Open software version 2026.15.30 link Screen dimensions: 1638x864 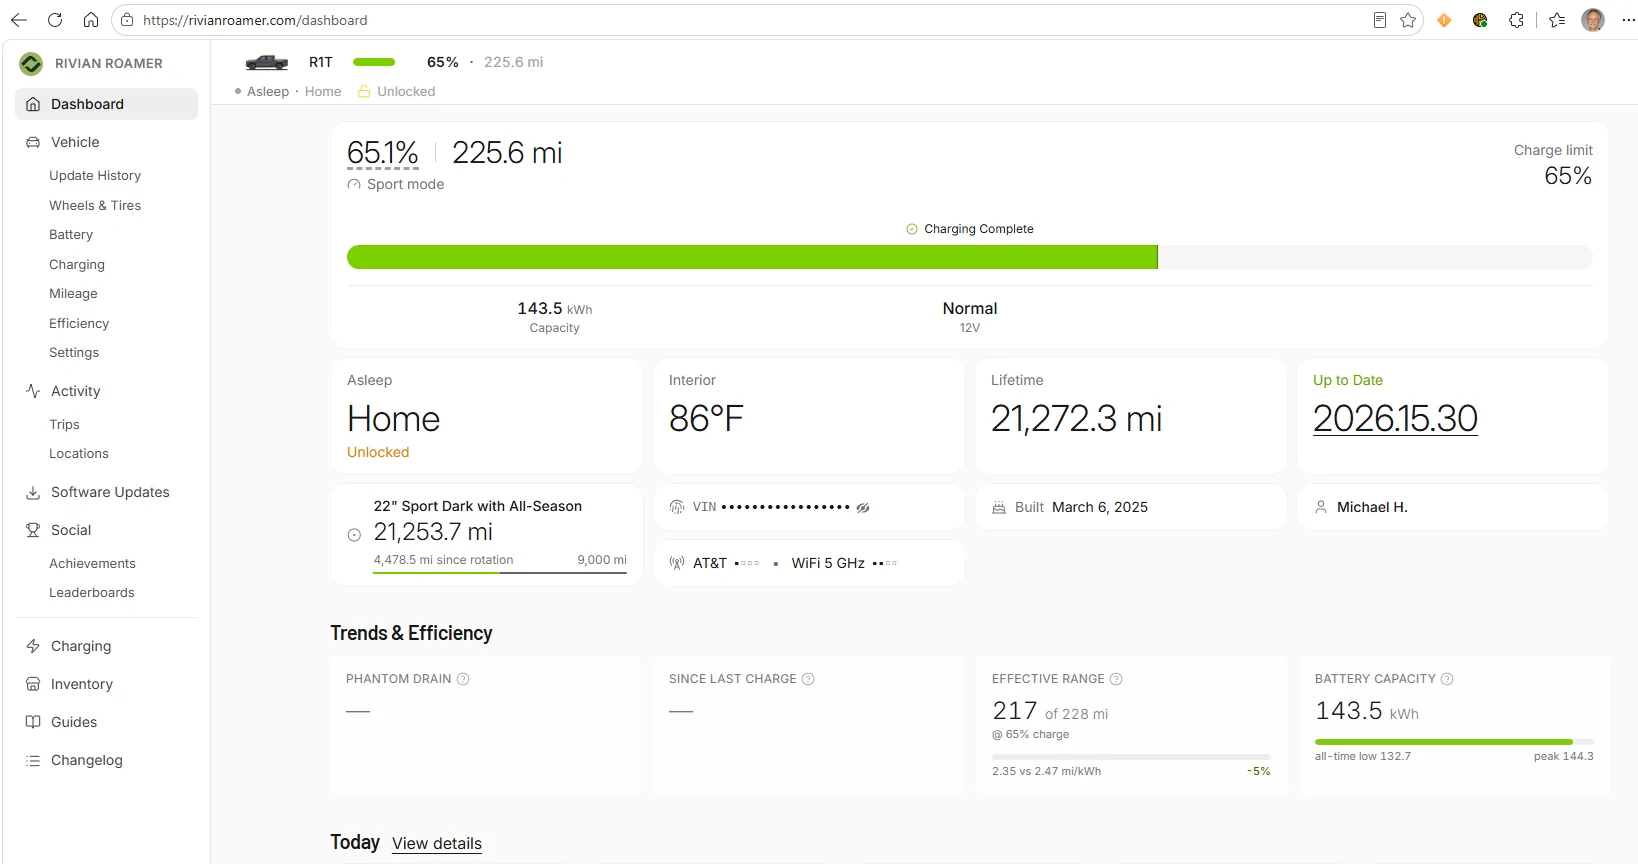point(1395,418)
